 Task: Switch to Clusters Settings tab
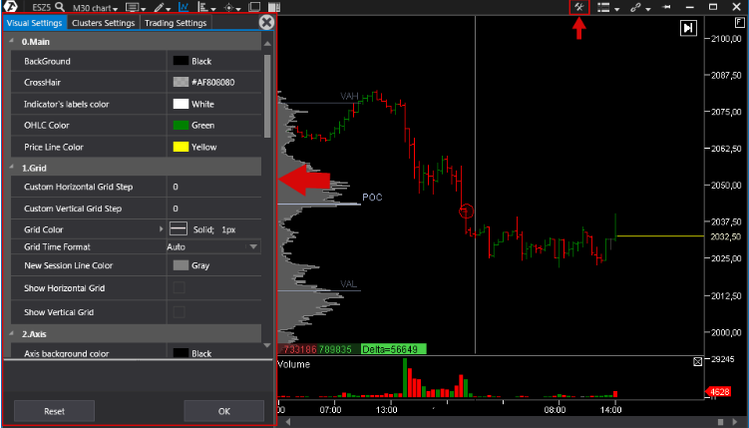(x=103, y=23)
